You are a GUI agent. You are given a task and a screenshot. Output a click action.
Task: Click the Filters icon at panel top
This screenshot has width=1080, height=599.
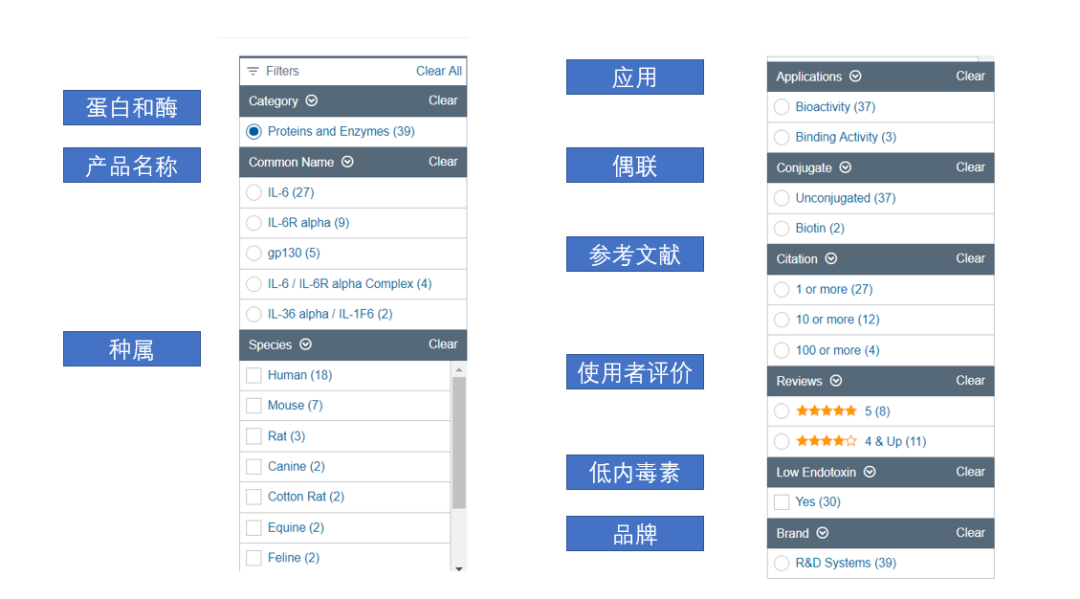tap(253, 71)
